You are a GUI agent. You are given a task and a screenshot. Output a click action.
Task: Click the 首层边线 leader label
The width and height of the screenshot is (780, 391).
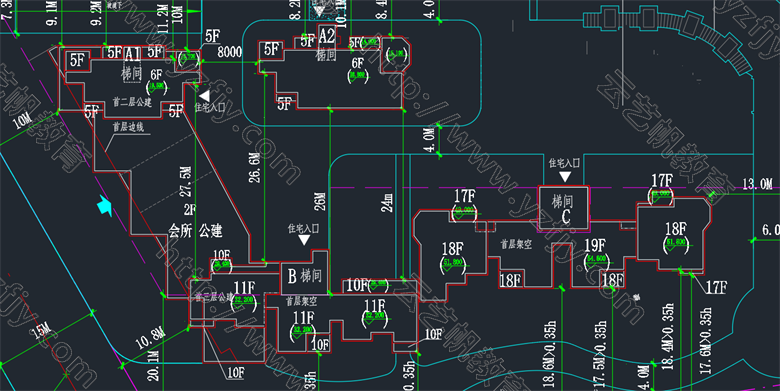click(x=128, y=127)
